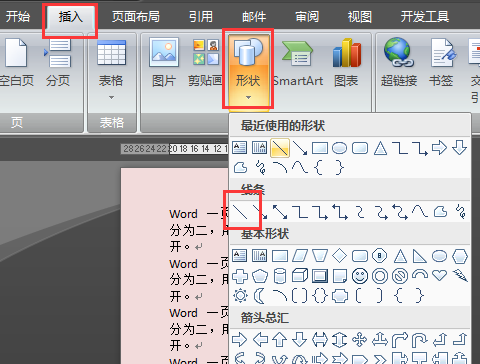Insert a SmartArt graphic
The height and width of the screenshot is (364, 480).
coord(298,63)
